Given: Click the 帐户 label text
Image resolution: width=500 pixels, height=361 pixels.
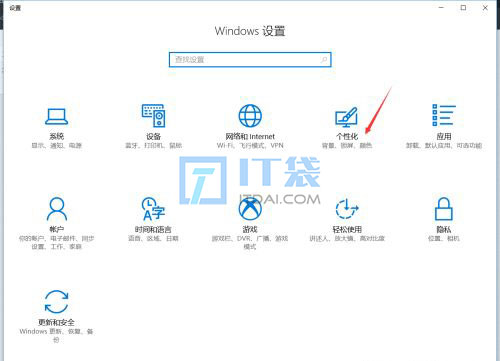Looking at the screenshot, I should (x=57, y=229).
